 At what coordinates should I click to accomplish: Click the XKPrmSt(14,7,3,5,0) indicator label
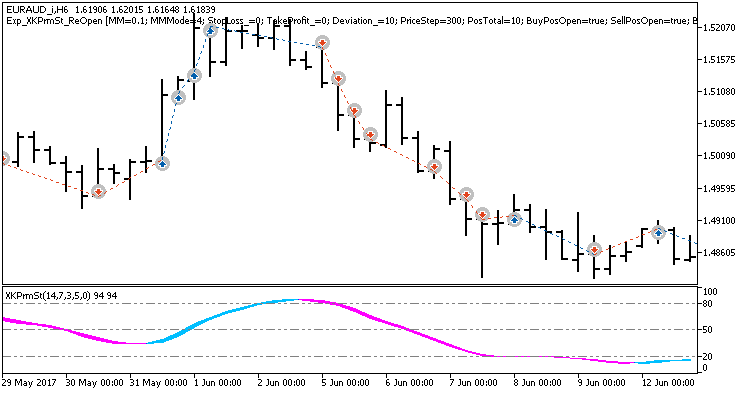click(61, 296)
